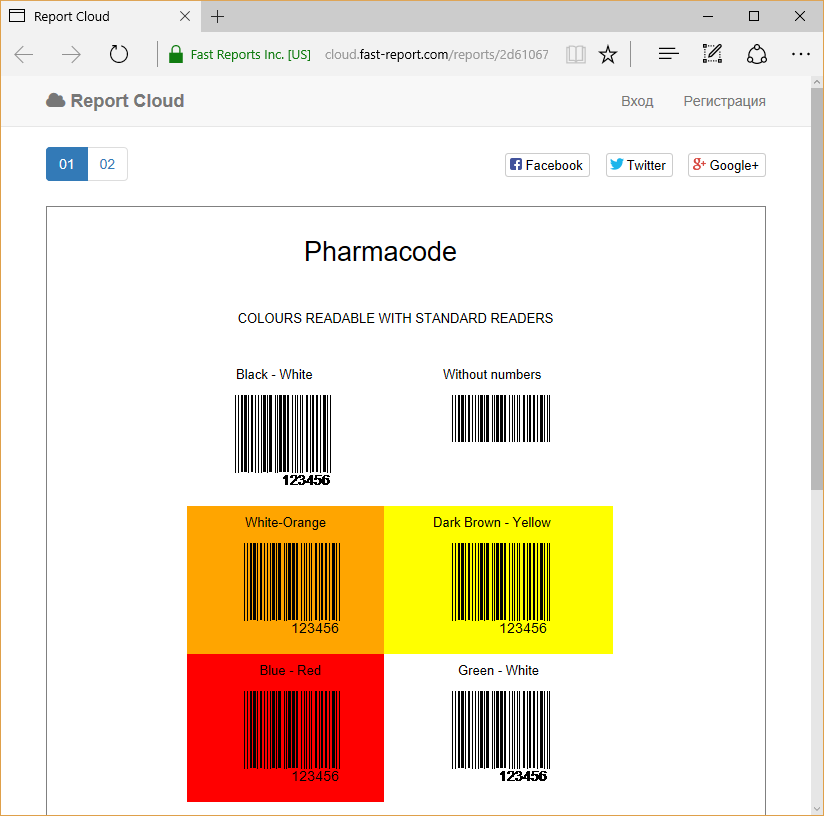Open the Hub lines icon
This screenshot has height=816, width=824.
coord(668,54)
